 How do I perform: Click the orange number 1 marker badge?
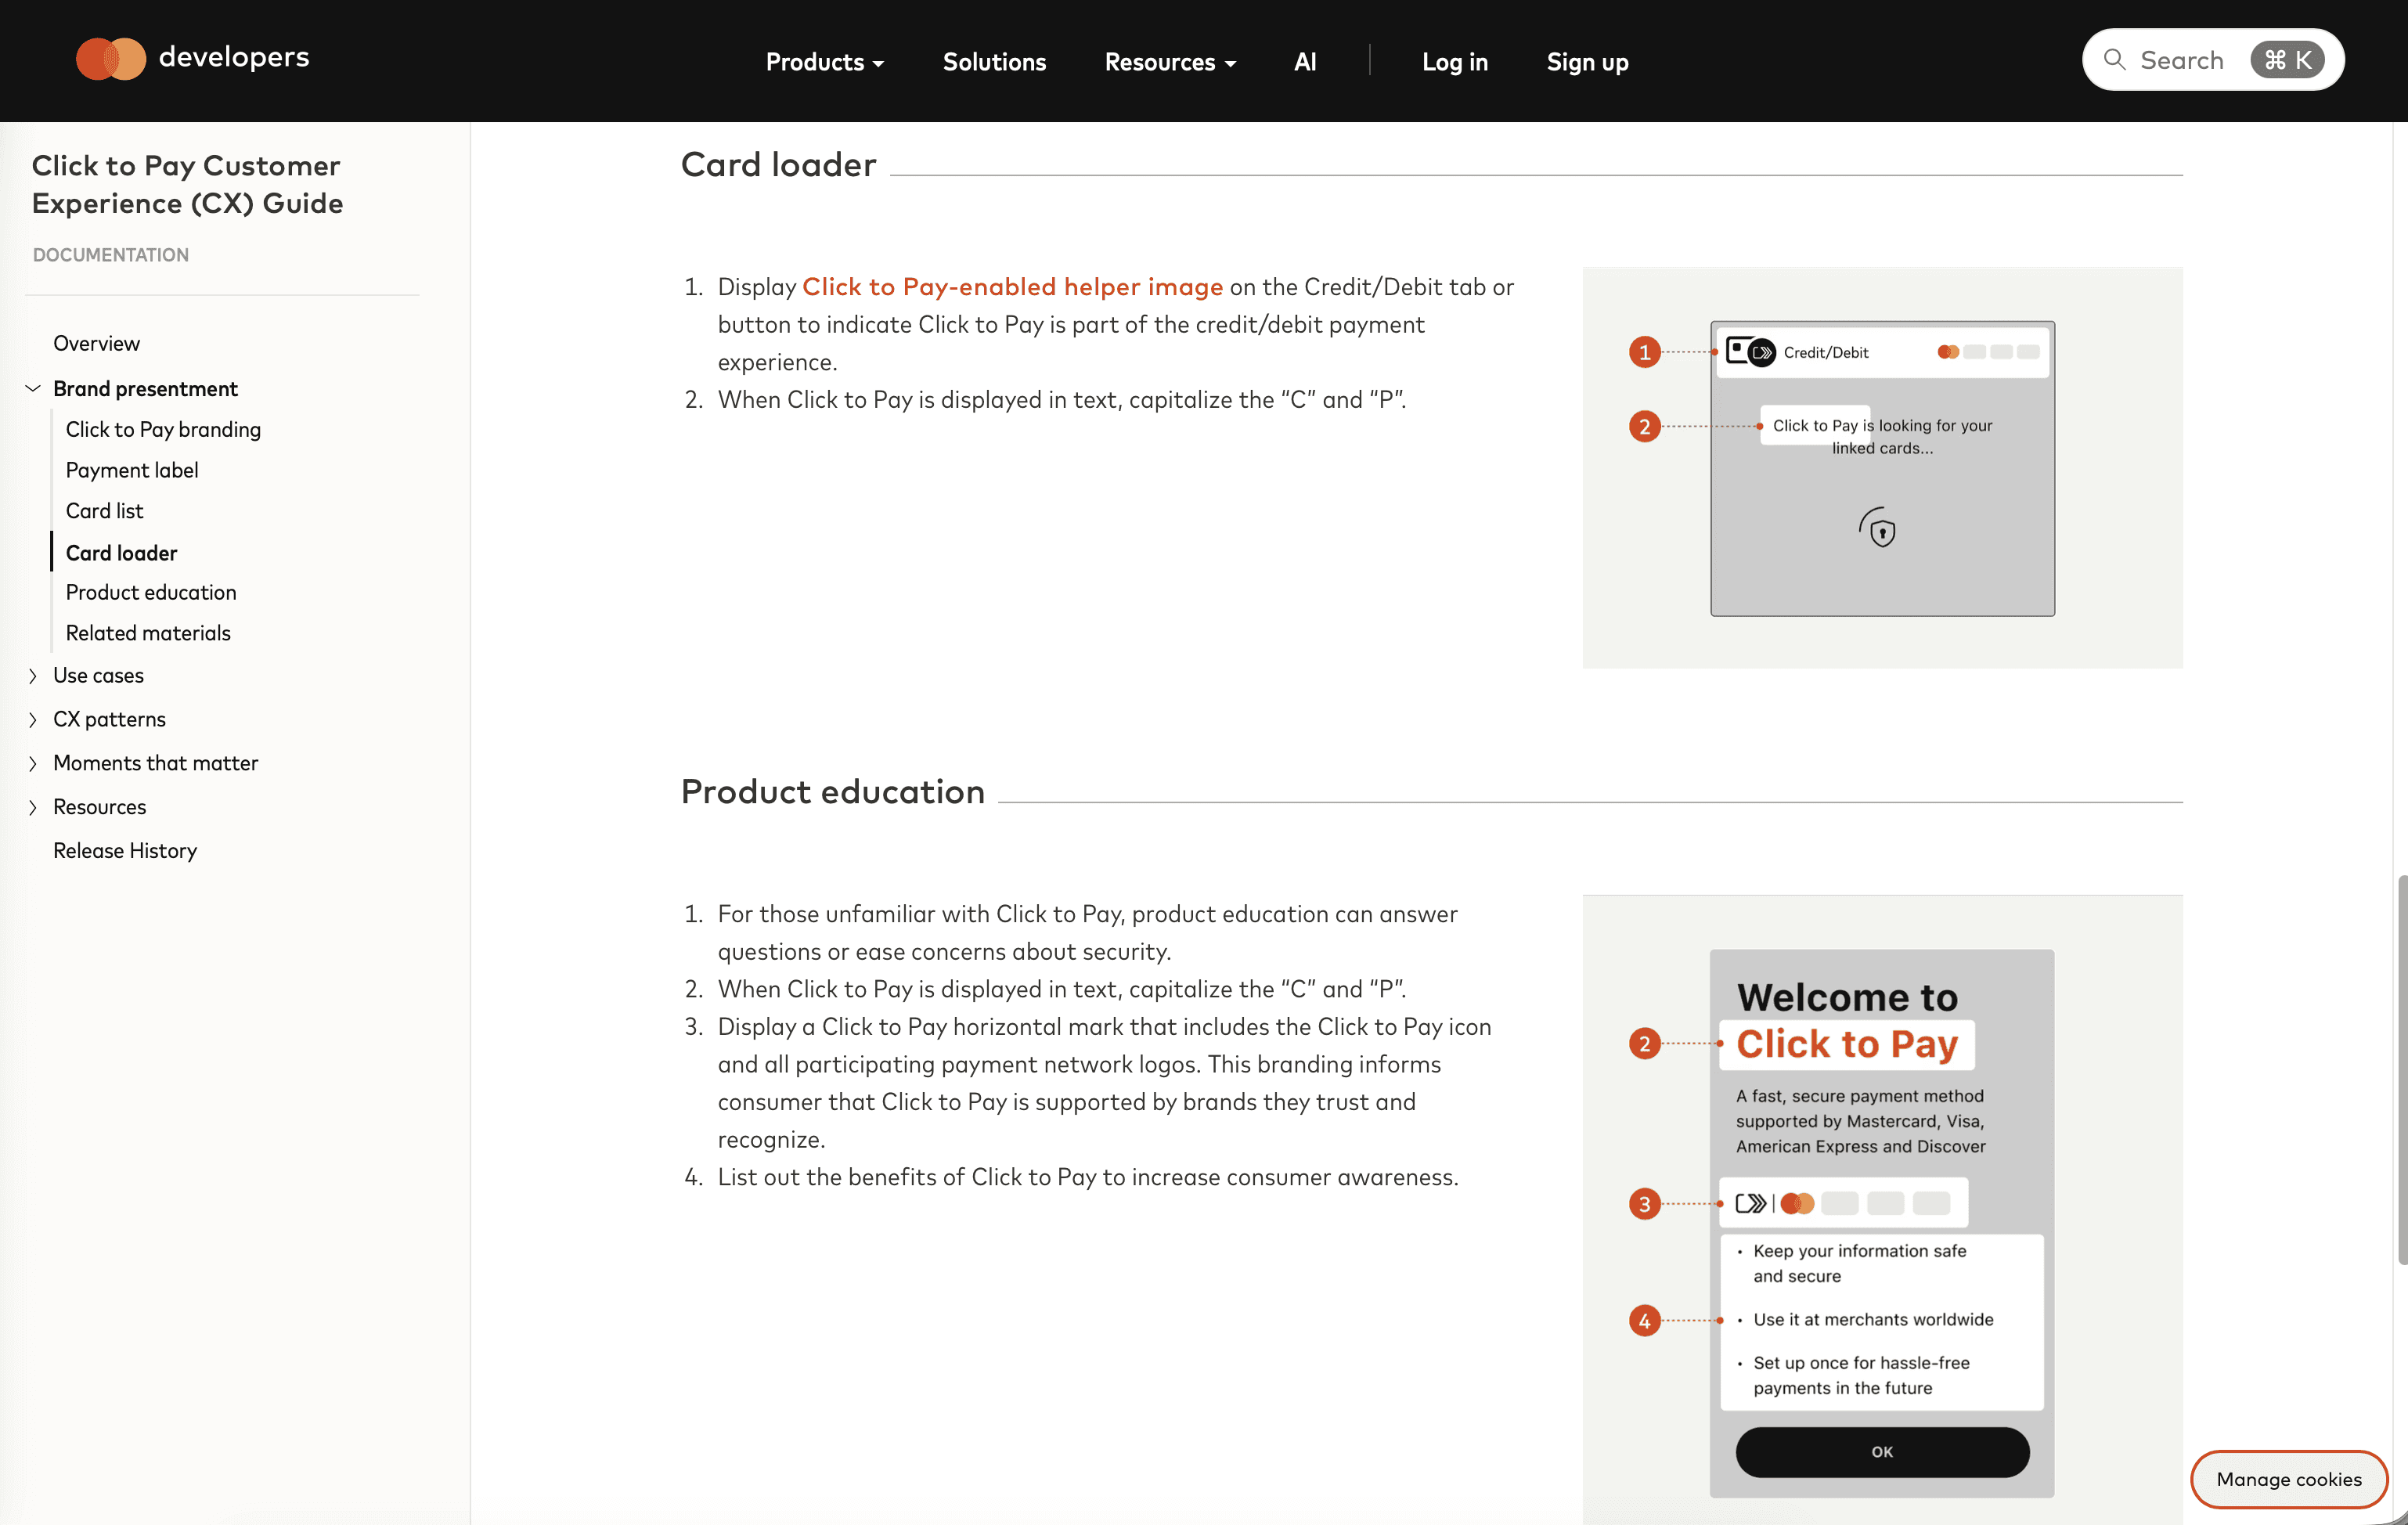1644,352
